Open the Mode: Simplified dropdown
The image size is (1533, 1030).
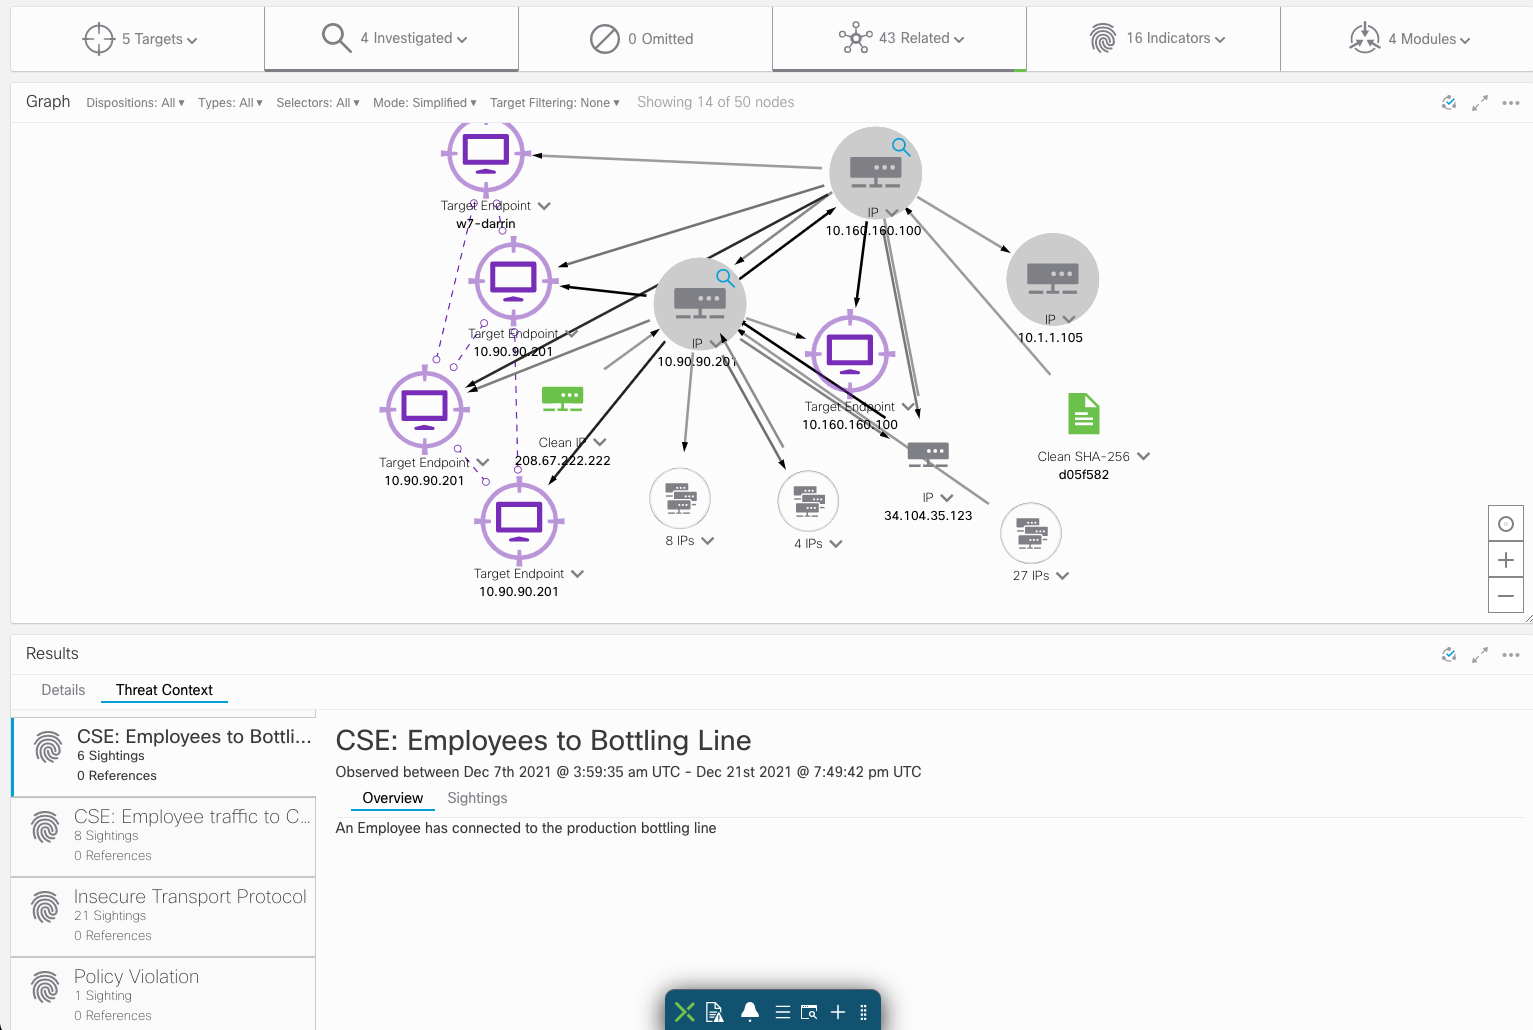424,102
